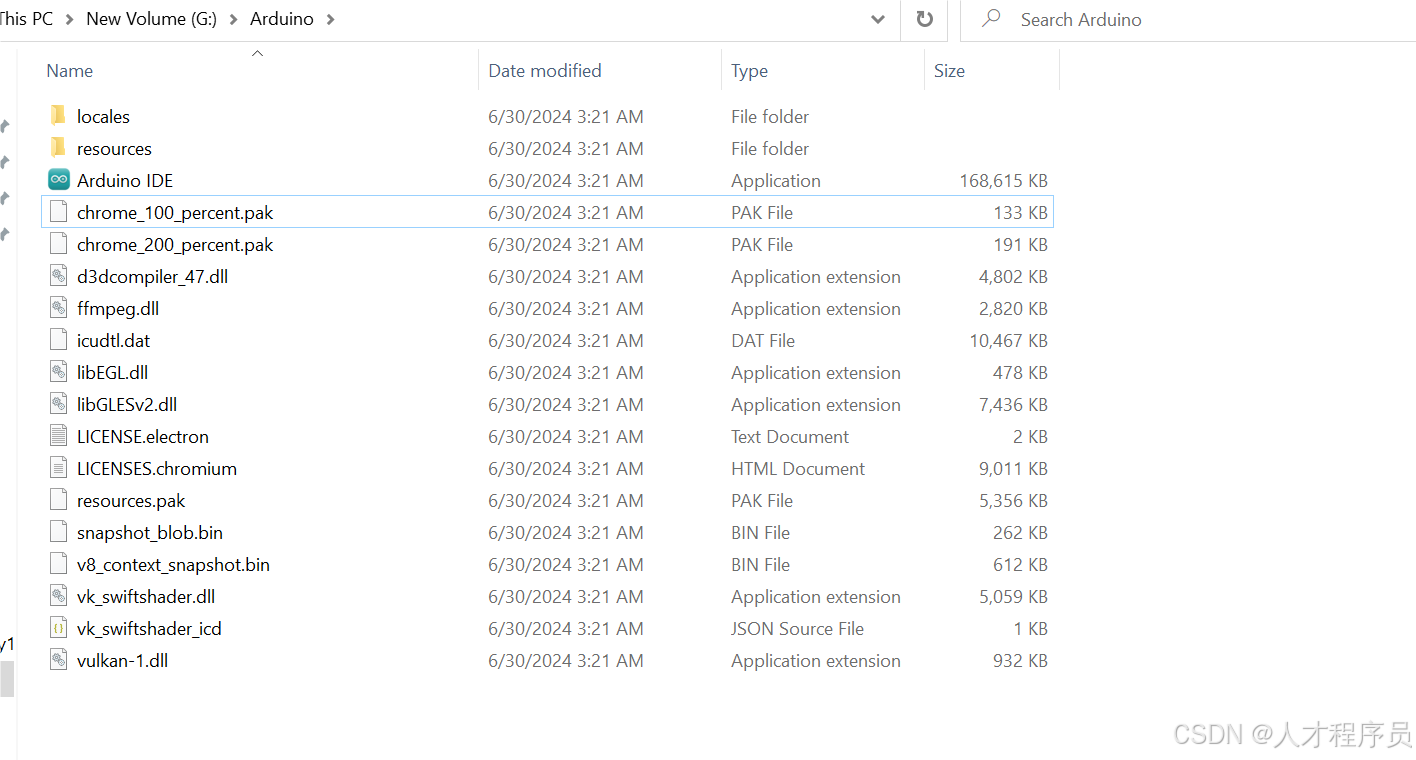Select chrome_200_percent.pak file name

click(175, 245)
